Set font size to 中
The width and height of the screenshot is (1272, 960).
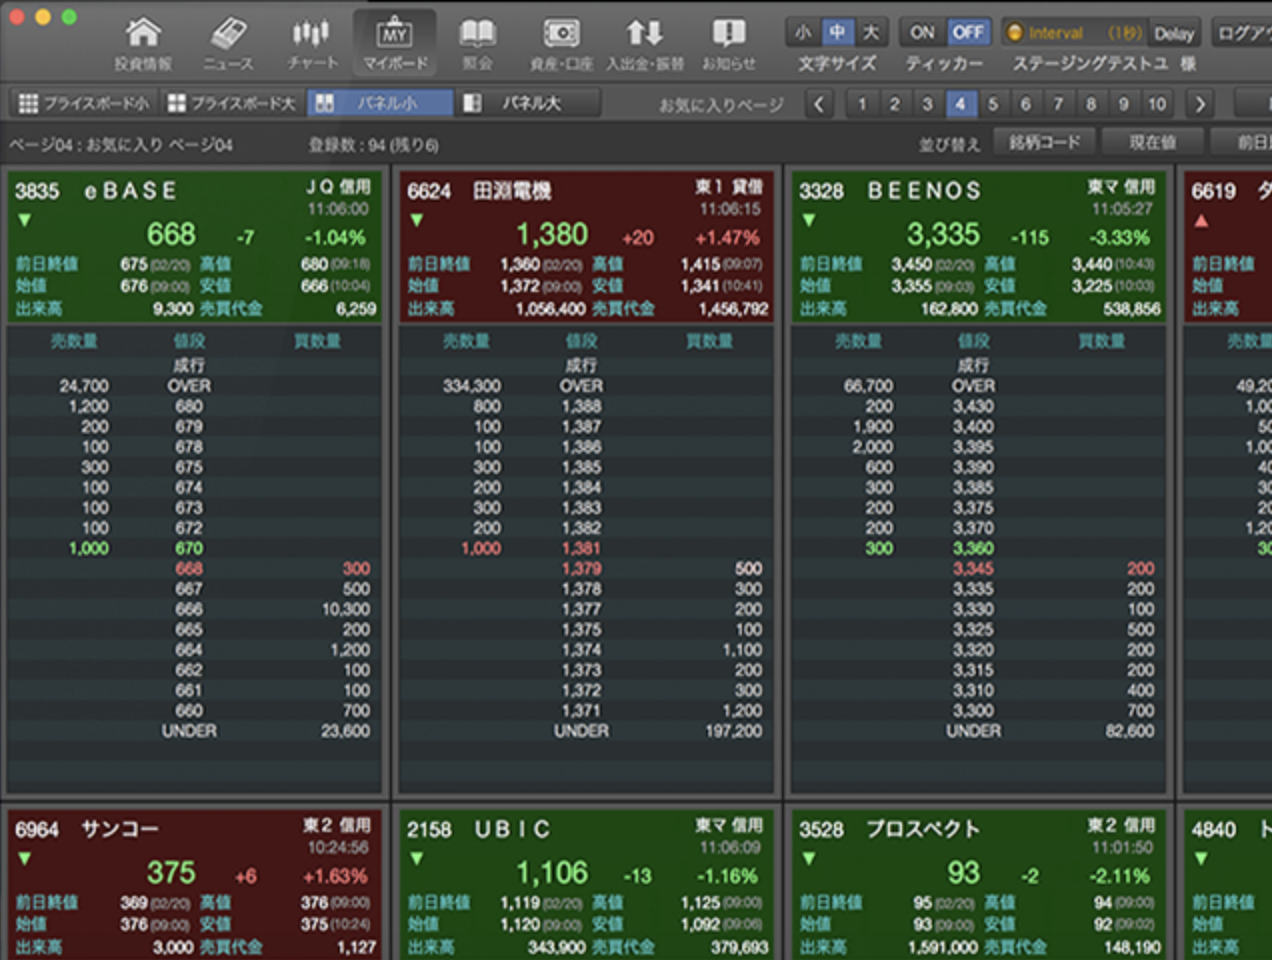[x=837, y=33]
